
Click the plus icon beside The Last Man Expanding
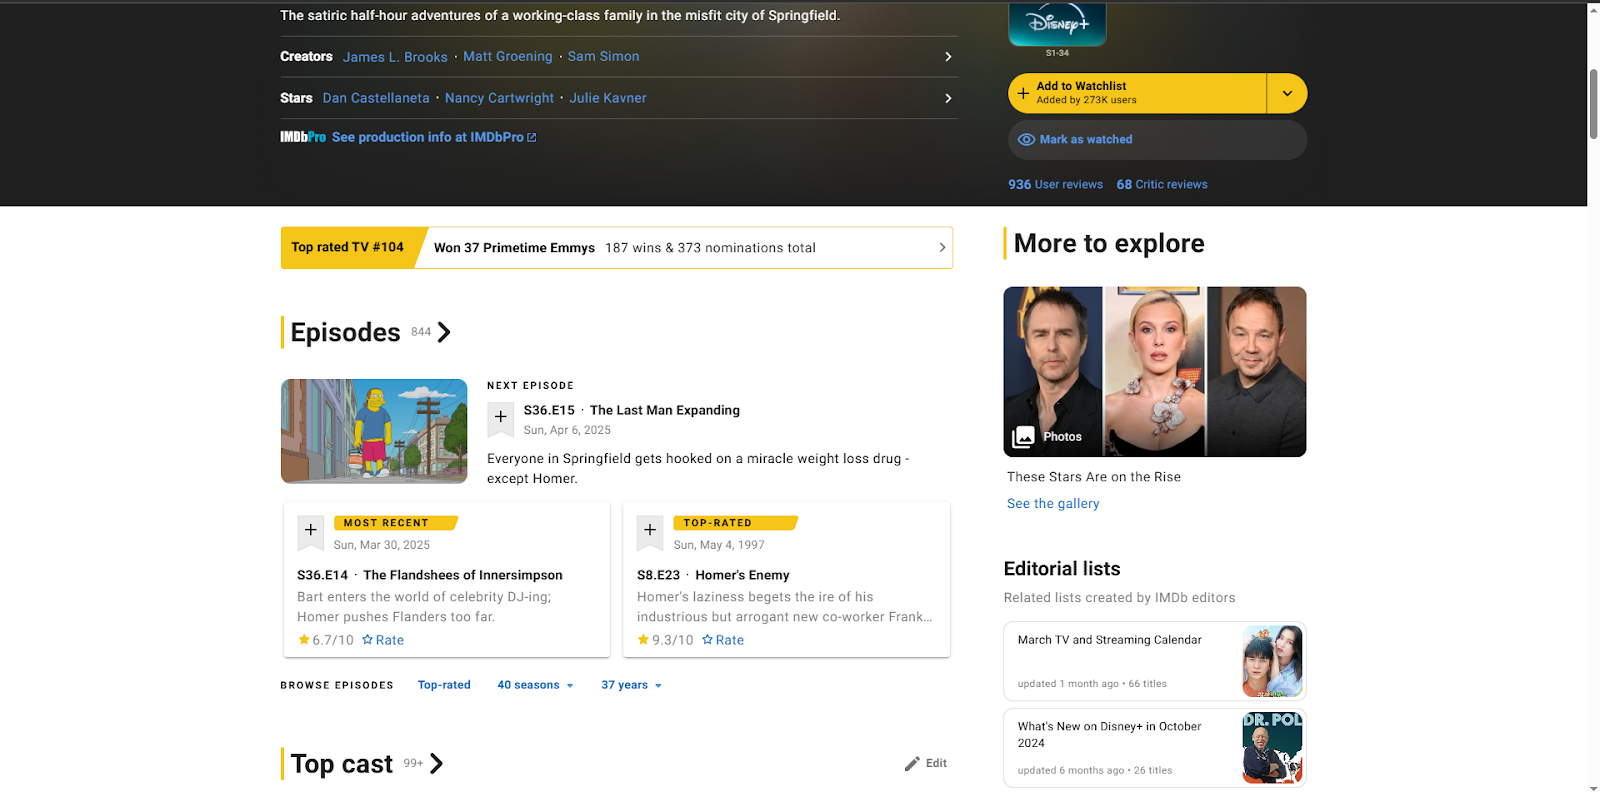(500, 417)
